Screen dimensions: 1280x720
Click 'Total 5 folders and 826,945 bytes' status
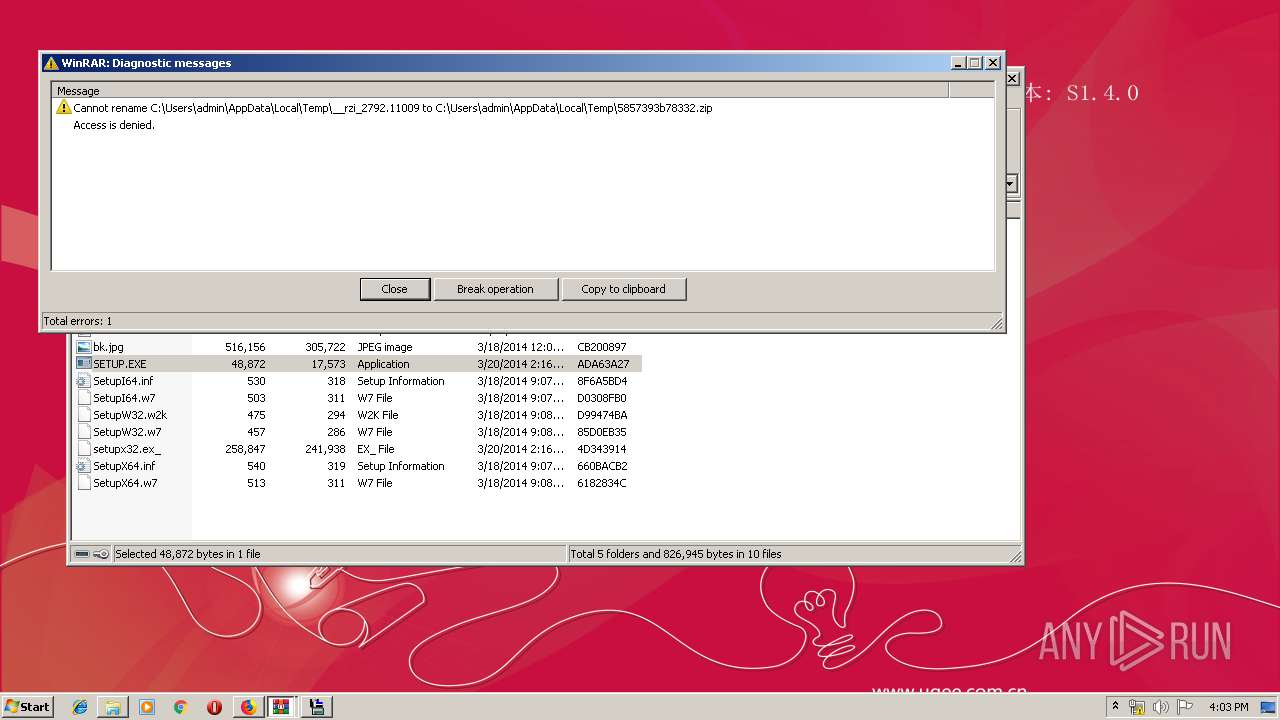coord(675,554)
